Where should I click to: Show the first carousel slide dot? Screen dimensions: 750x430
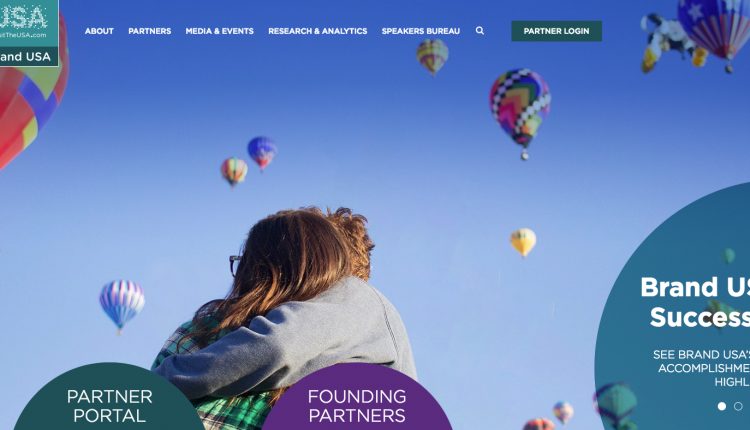tap(722, 406)
